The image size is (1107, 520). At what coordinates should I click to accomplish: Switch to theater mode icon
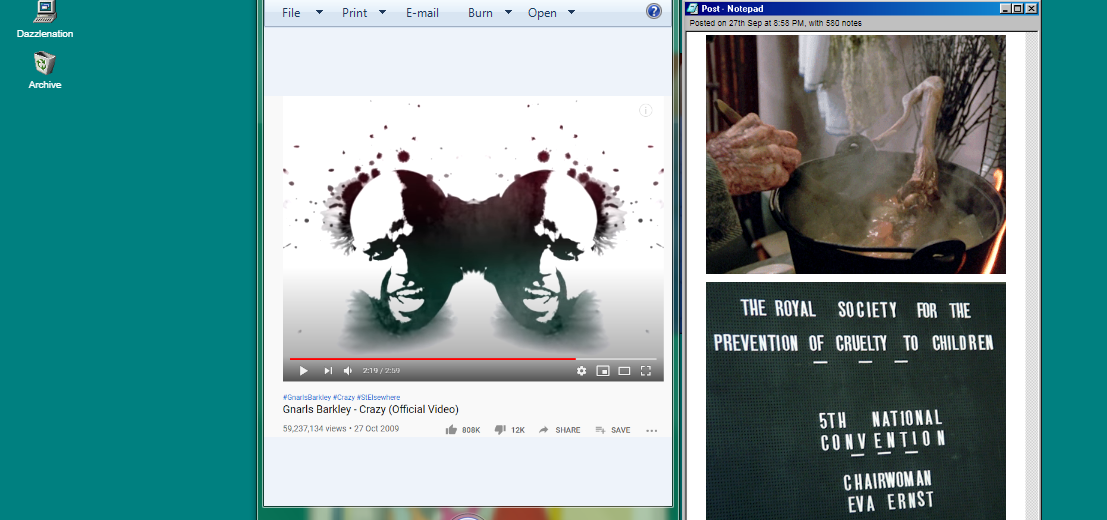624,370
